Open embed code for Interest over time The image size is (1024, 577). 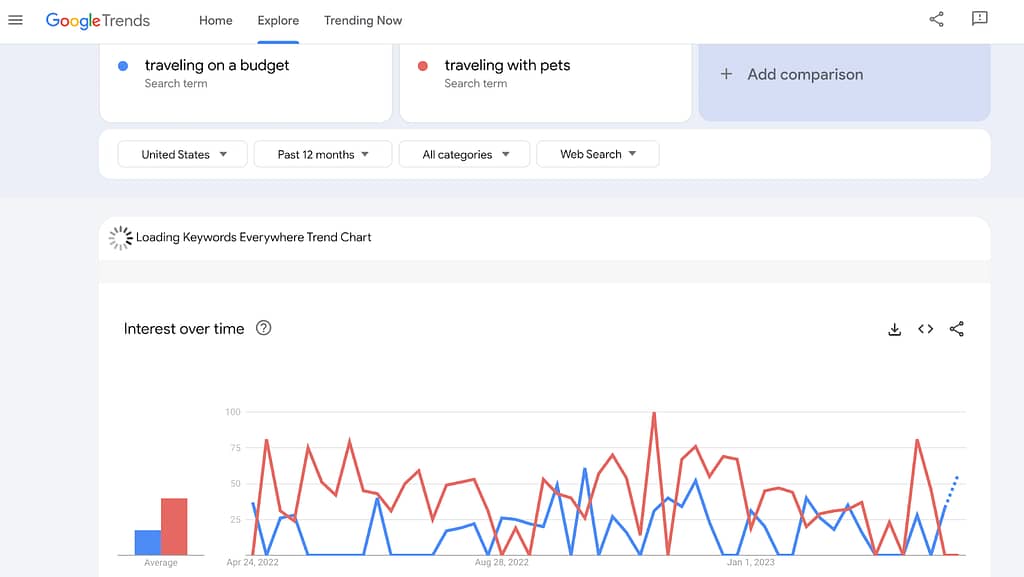pyautogui.click(x=925, y=329)
